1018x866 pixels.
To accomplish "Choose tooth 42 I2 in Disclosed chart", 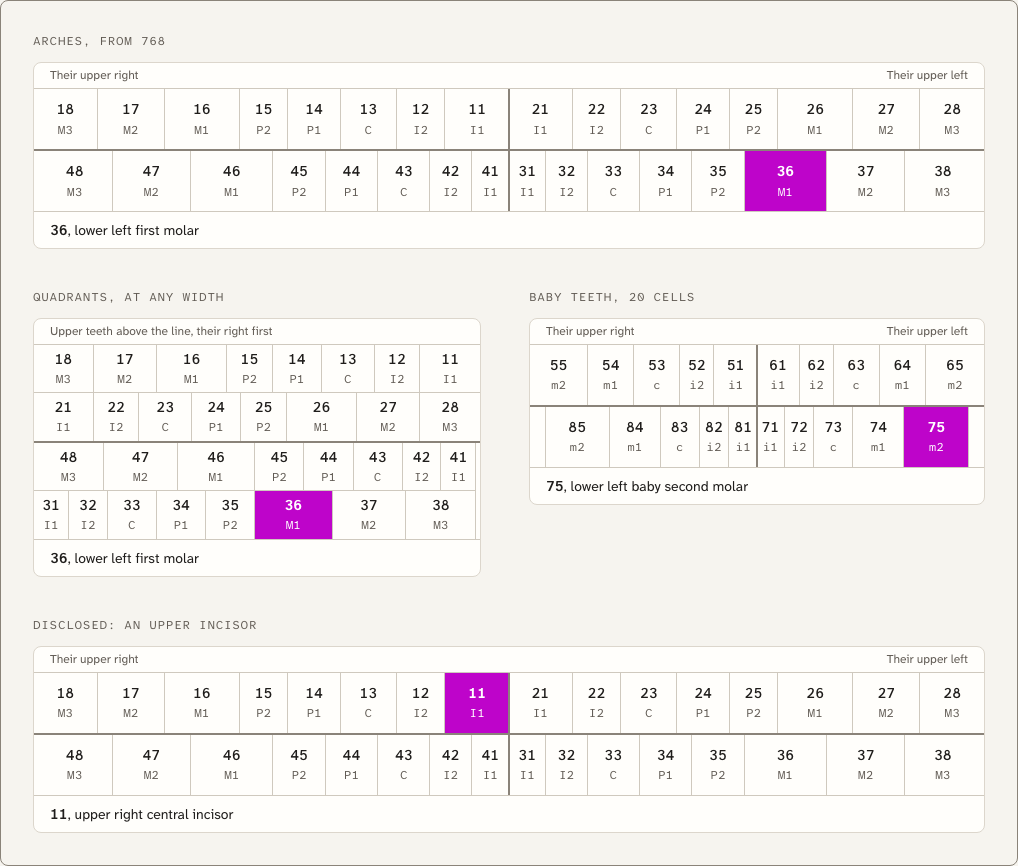I will click(451, 765).
